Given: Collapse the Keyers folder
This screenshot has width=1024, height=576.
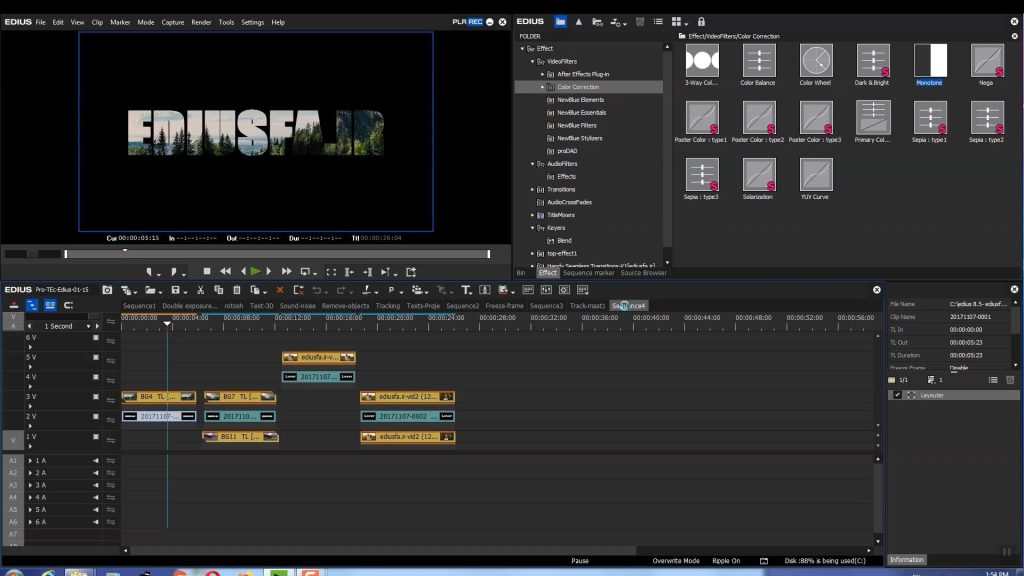Looking at the screenshot, I should tap(532, 228).
